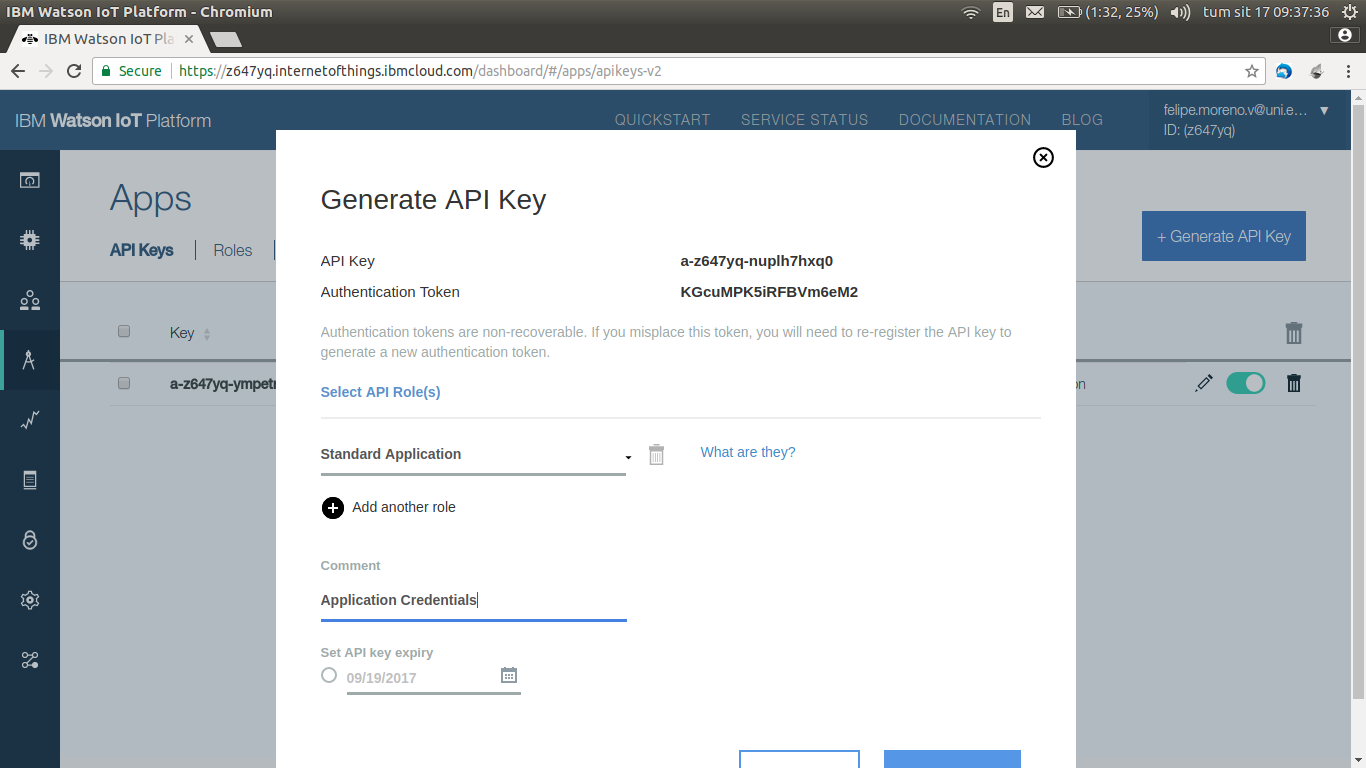Click the header trash icon in table
Screen dimensions: 1366x768
[1294, 333]
